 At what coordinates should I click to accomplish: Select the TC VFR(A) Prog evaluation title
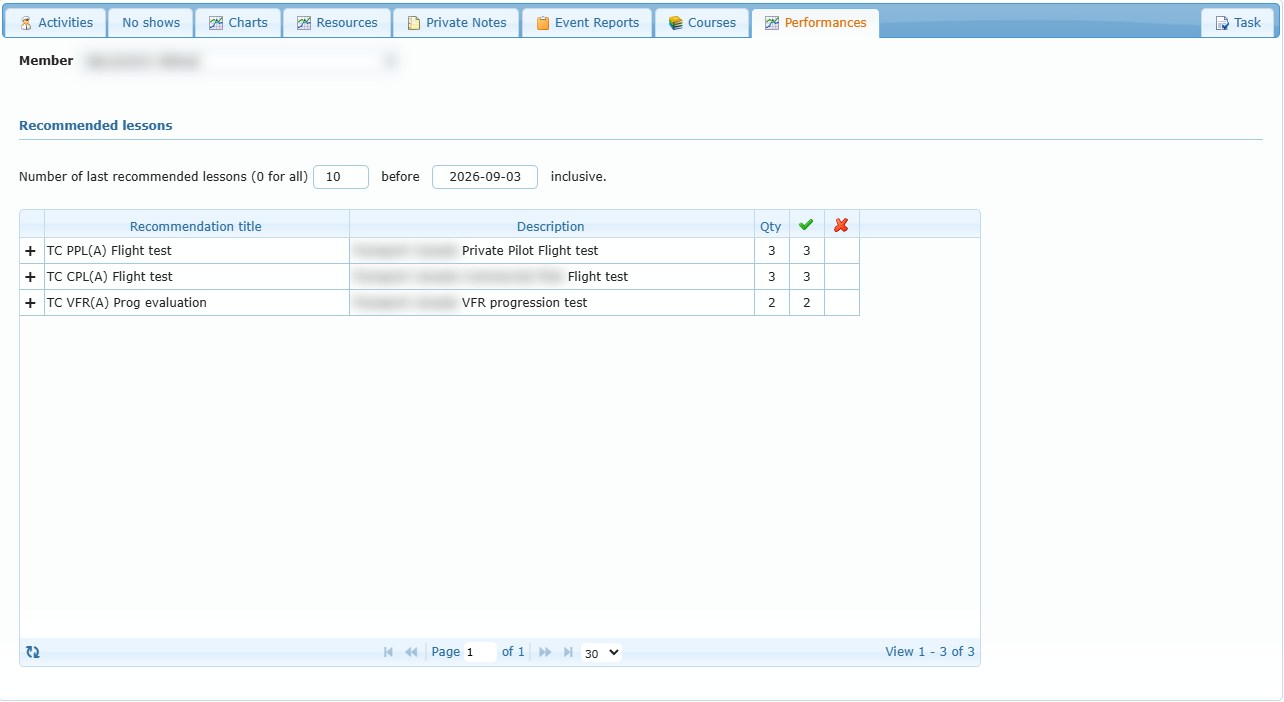tap(127, 303)
